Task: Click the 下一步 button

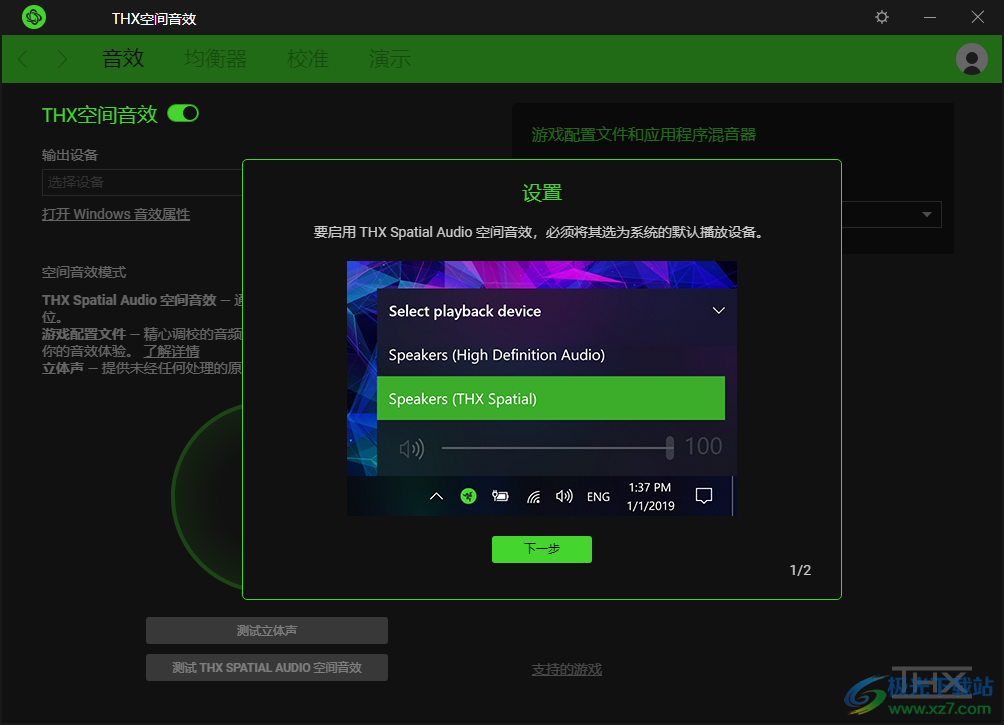Action: (x=541, y=549)
